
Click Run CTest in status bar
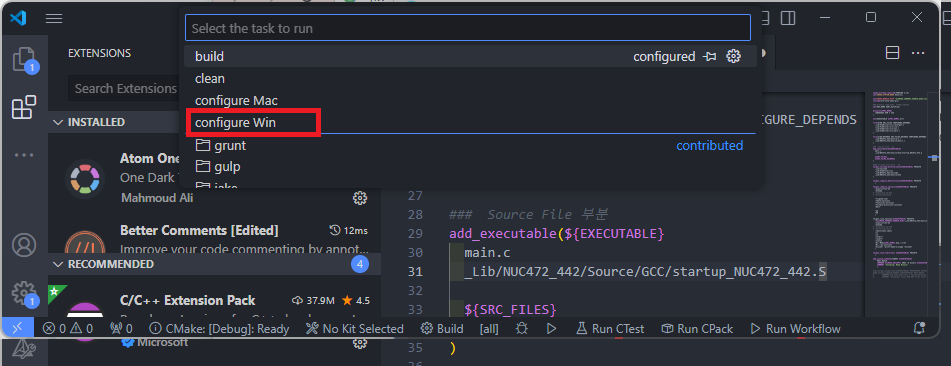point(610,329)
